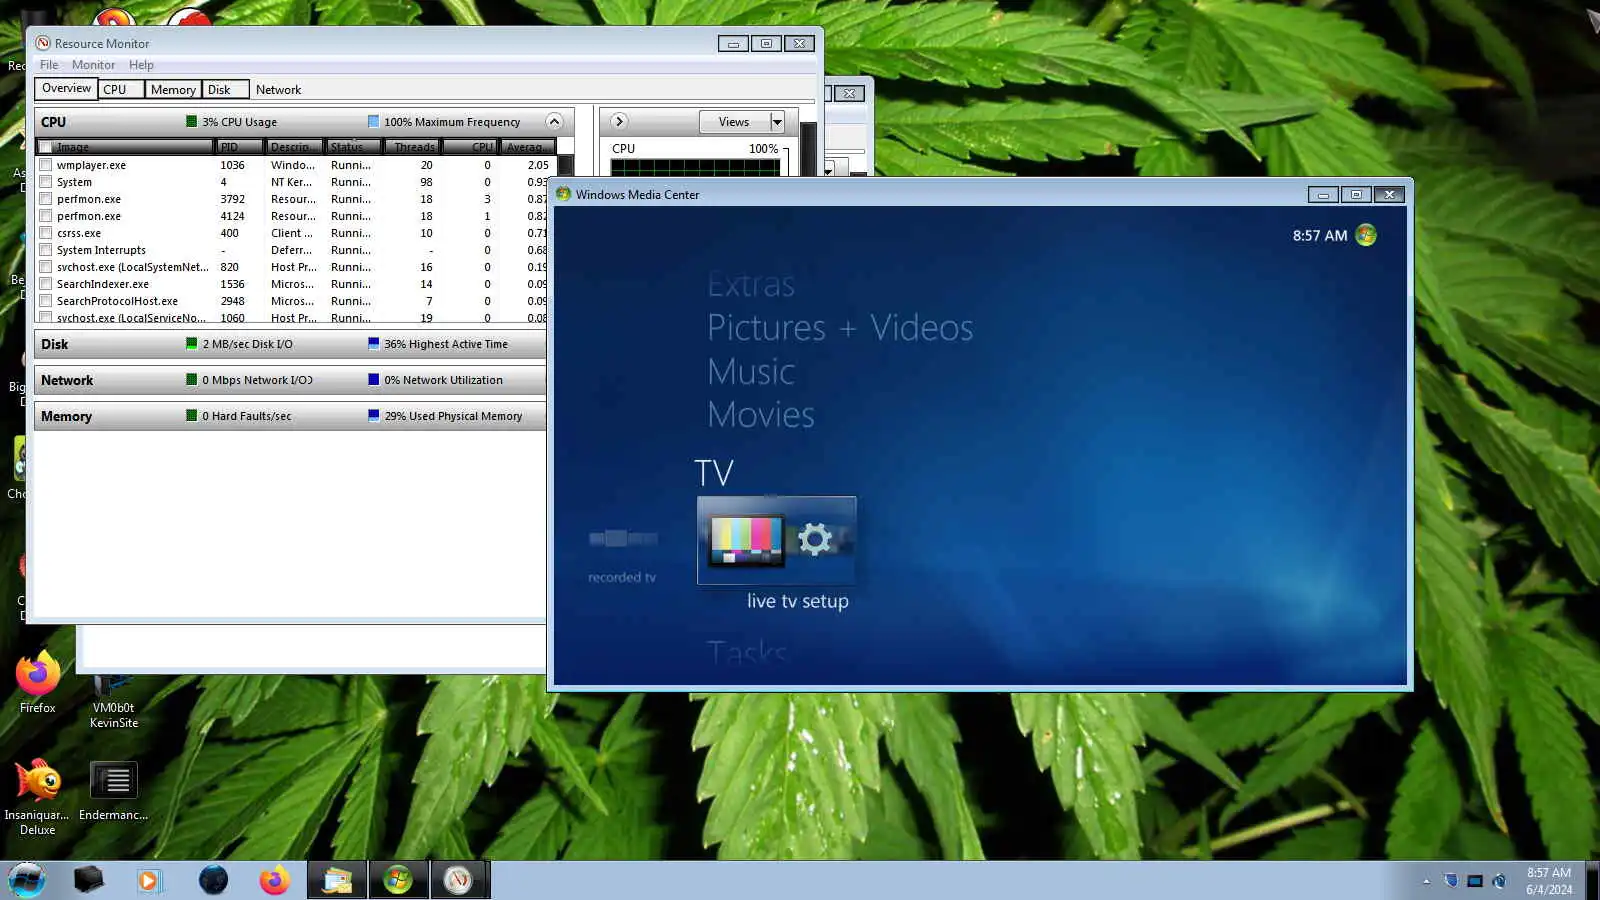Image resolution: width=1600 pixels, height=900 pixels.
Task: Launch Windows Media Player from taskbar
Action: pos(150,880)
